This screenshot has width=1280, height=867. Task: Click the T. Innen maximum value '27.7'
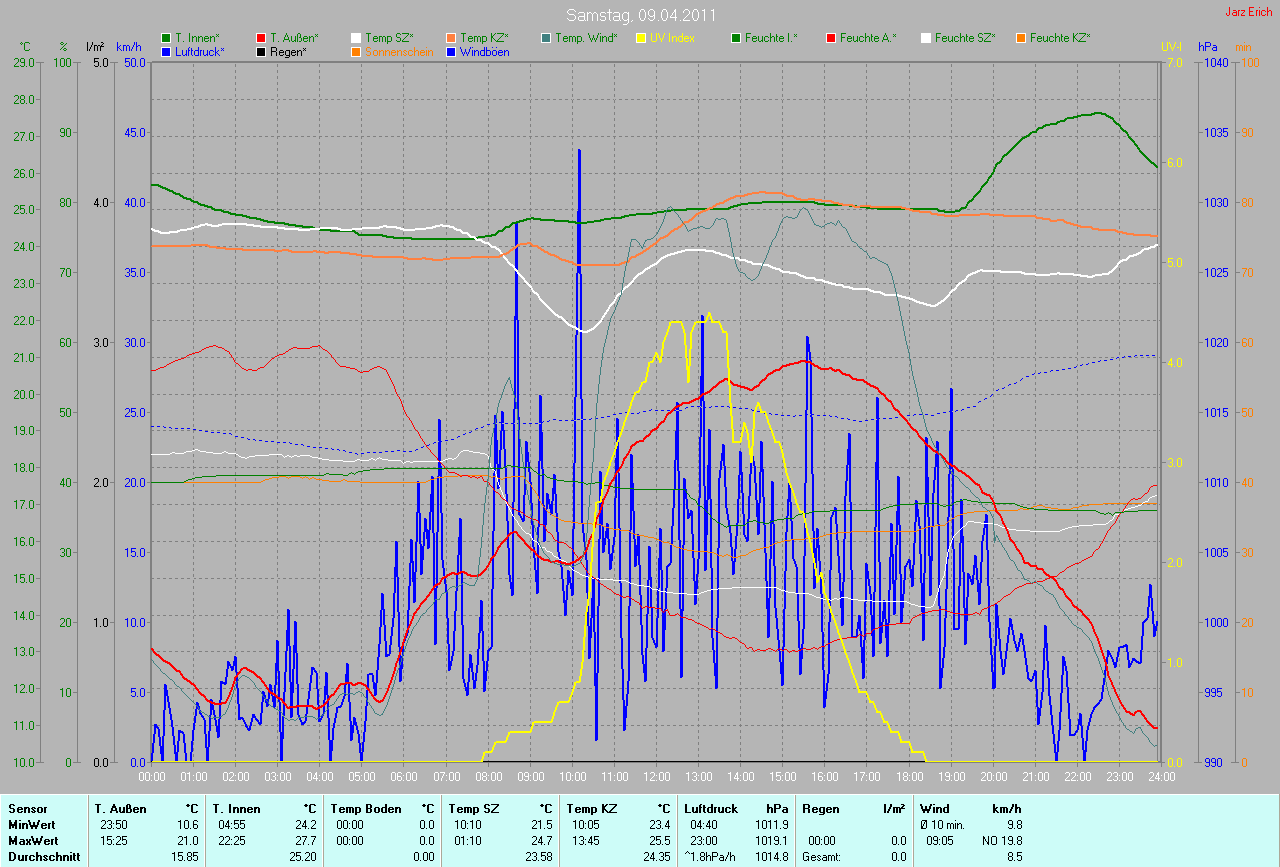point(305,840)
